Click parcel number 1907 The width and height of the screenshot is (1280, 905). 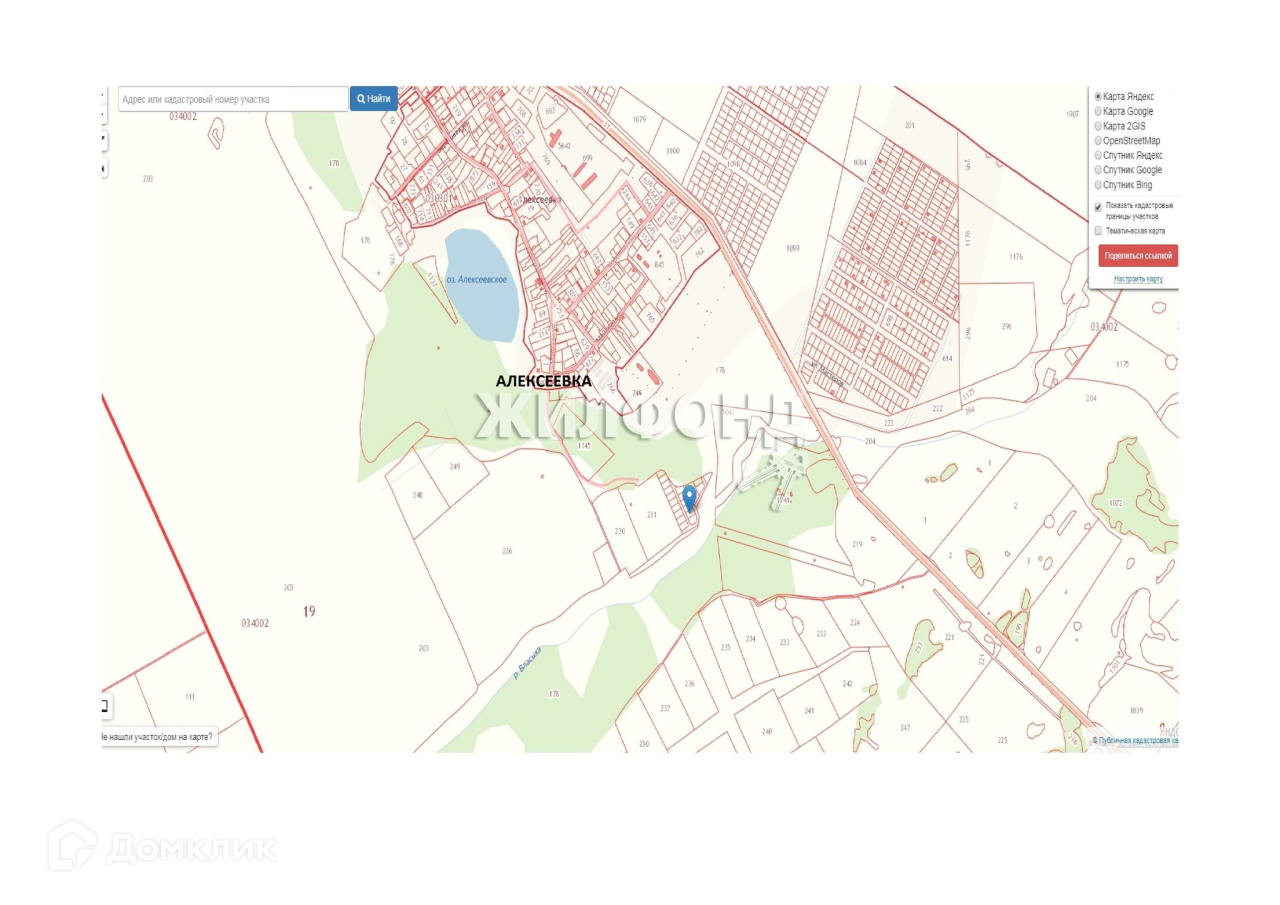click(1072, 115)
